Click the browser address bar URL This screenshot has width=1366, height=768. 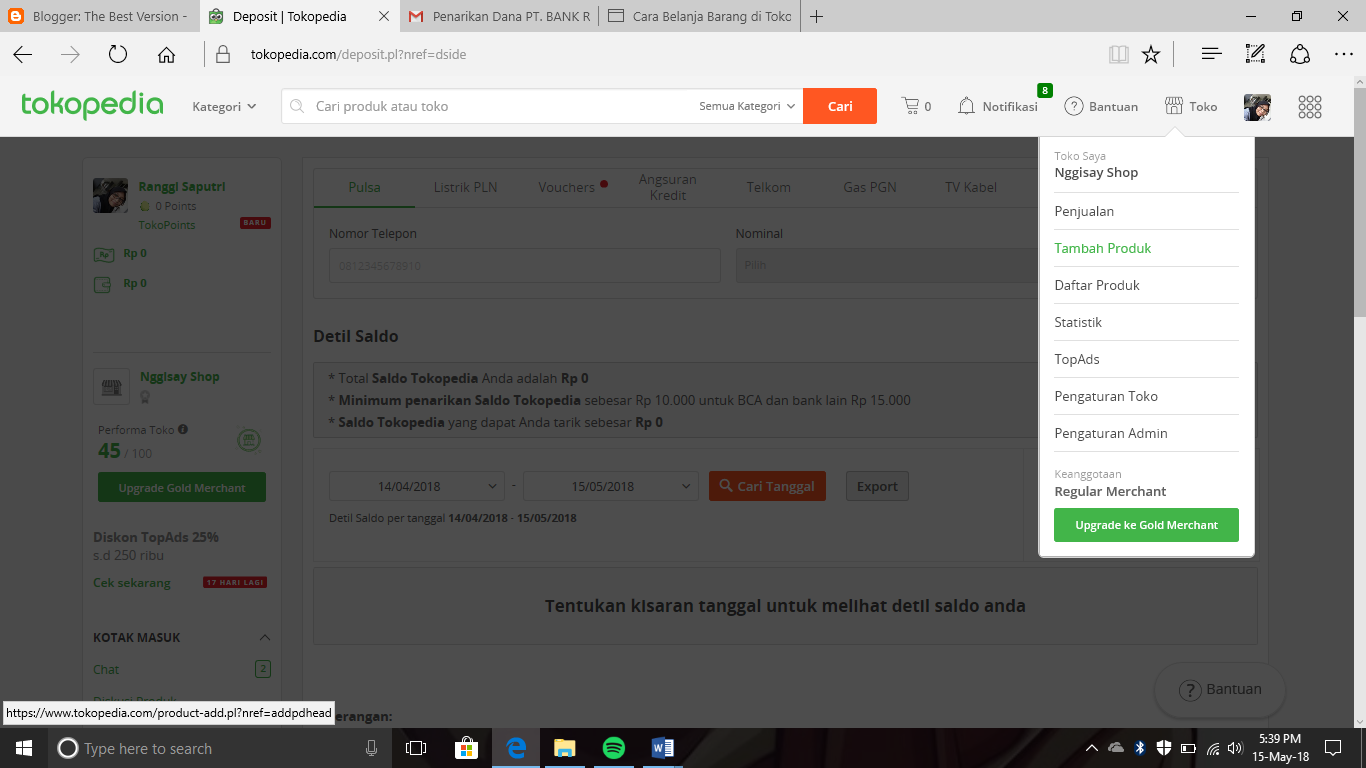358,55
